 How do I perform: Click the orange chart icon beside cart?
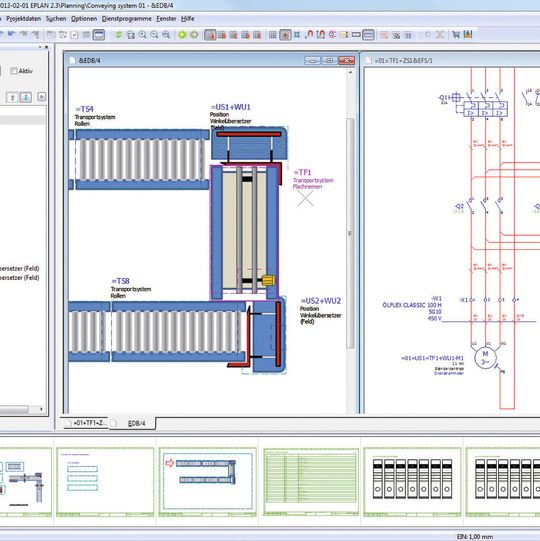(x=468, y=35)
